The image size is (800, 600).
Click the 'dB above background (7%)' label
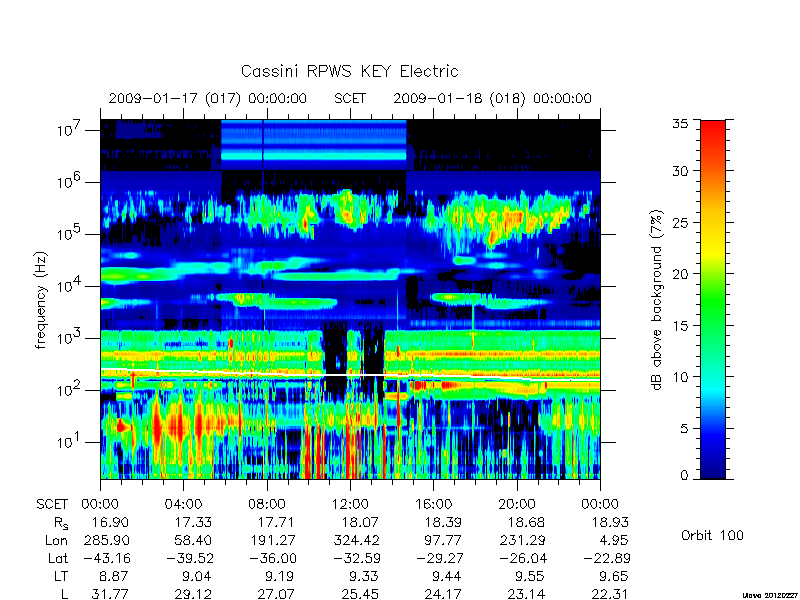[x=657, y=301]
